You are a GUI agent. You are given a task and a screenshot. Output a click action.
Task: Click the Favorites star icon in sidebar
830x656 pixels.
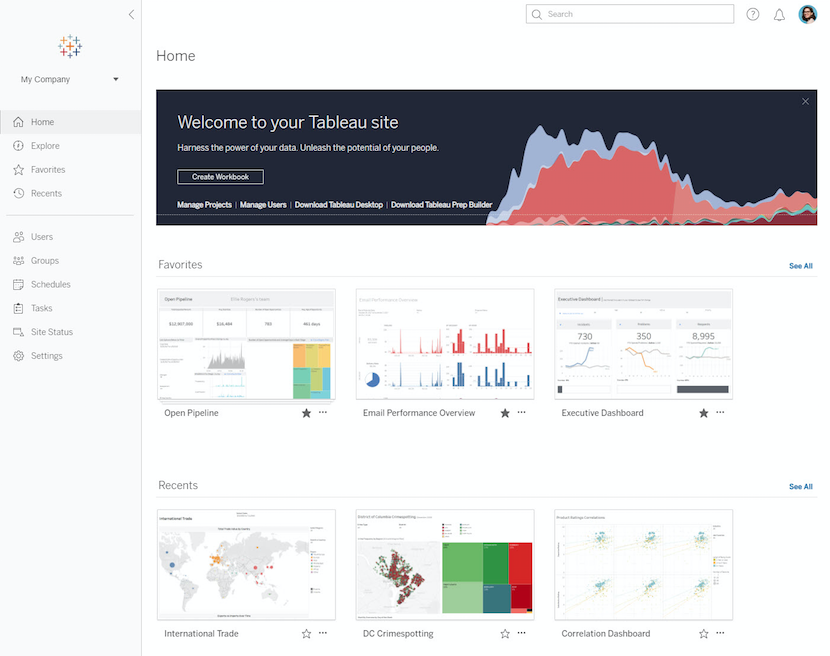[19, 169]
